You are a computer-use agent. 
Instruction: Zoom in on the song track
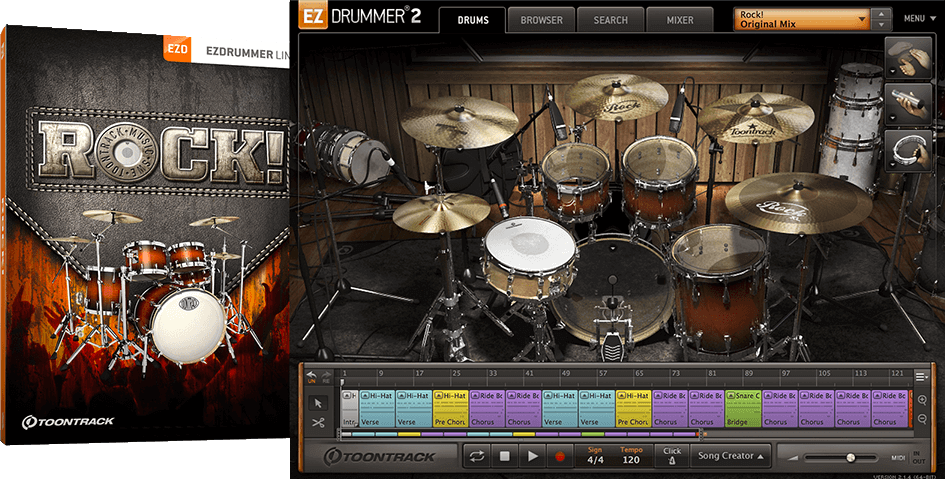click(920, 399)
